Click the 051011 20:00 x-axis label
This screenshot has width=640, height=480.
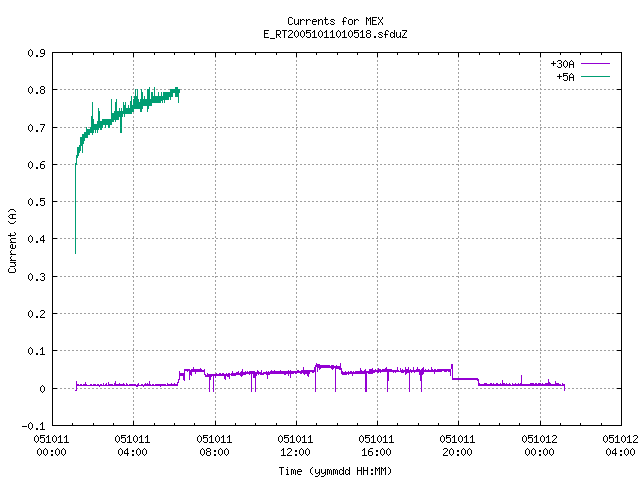click(457, 446)
